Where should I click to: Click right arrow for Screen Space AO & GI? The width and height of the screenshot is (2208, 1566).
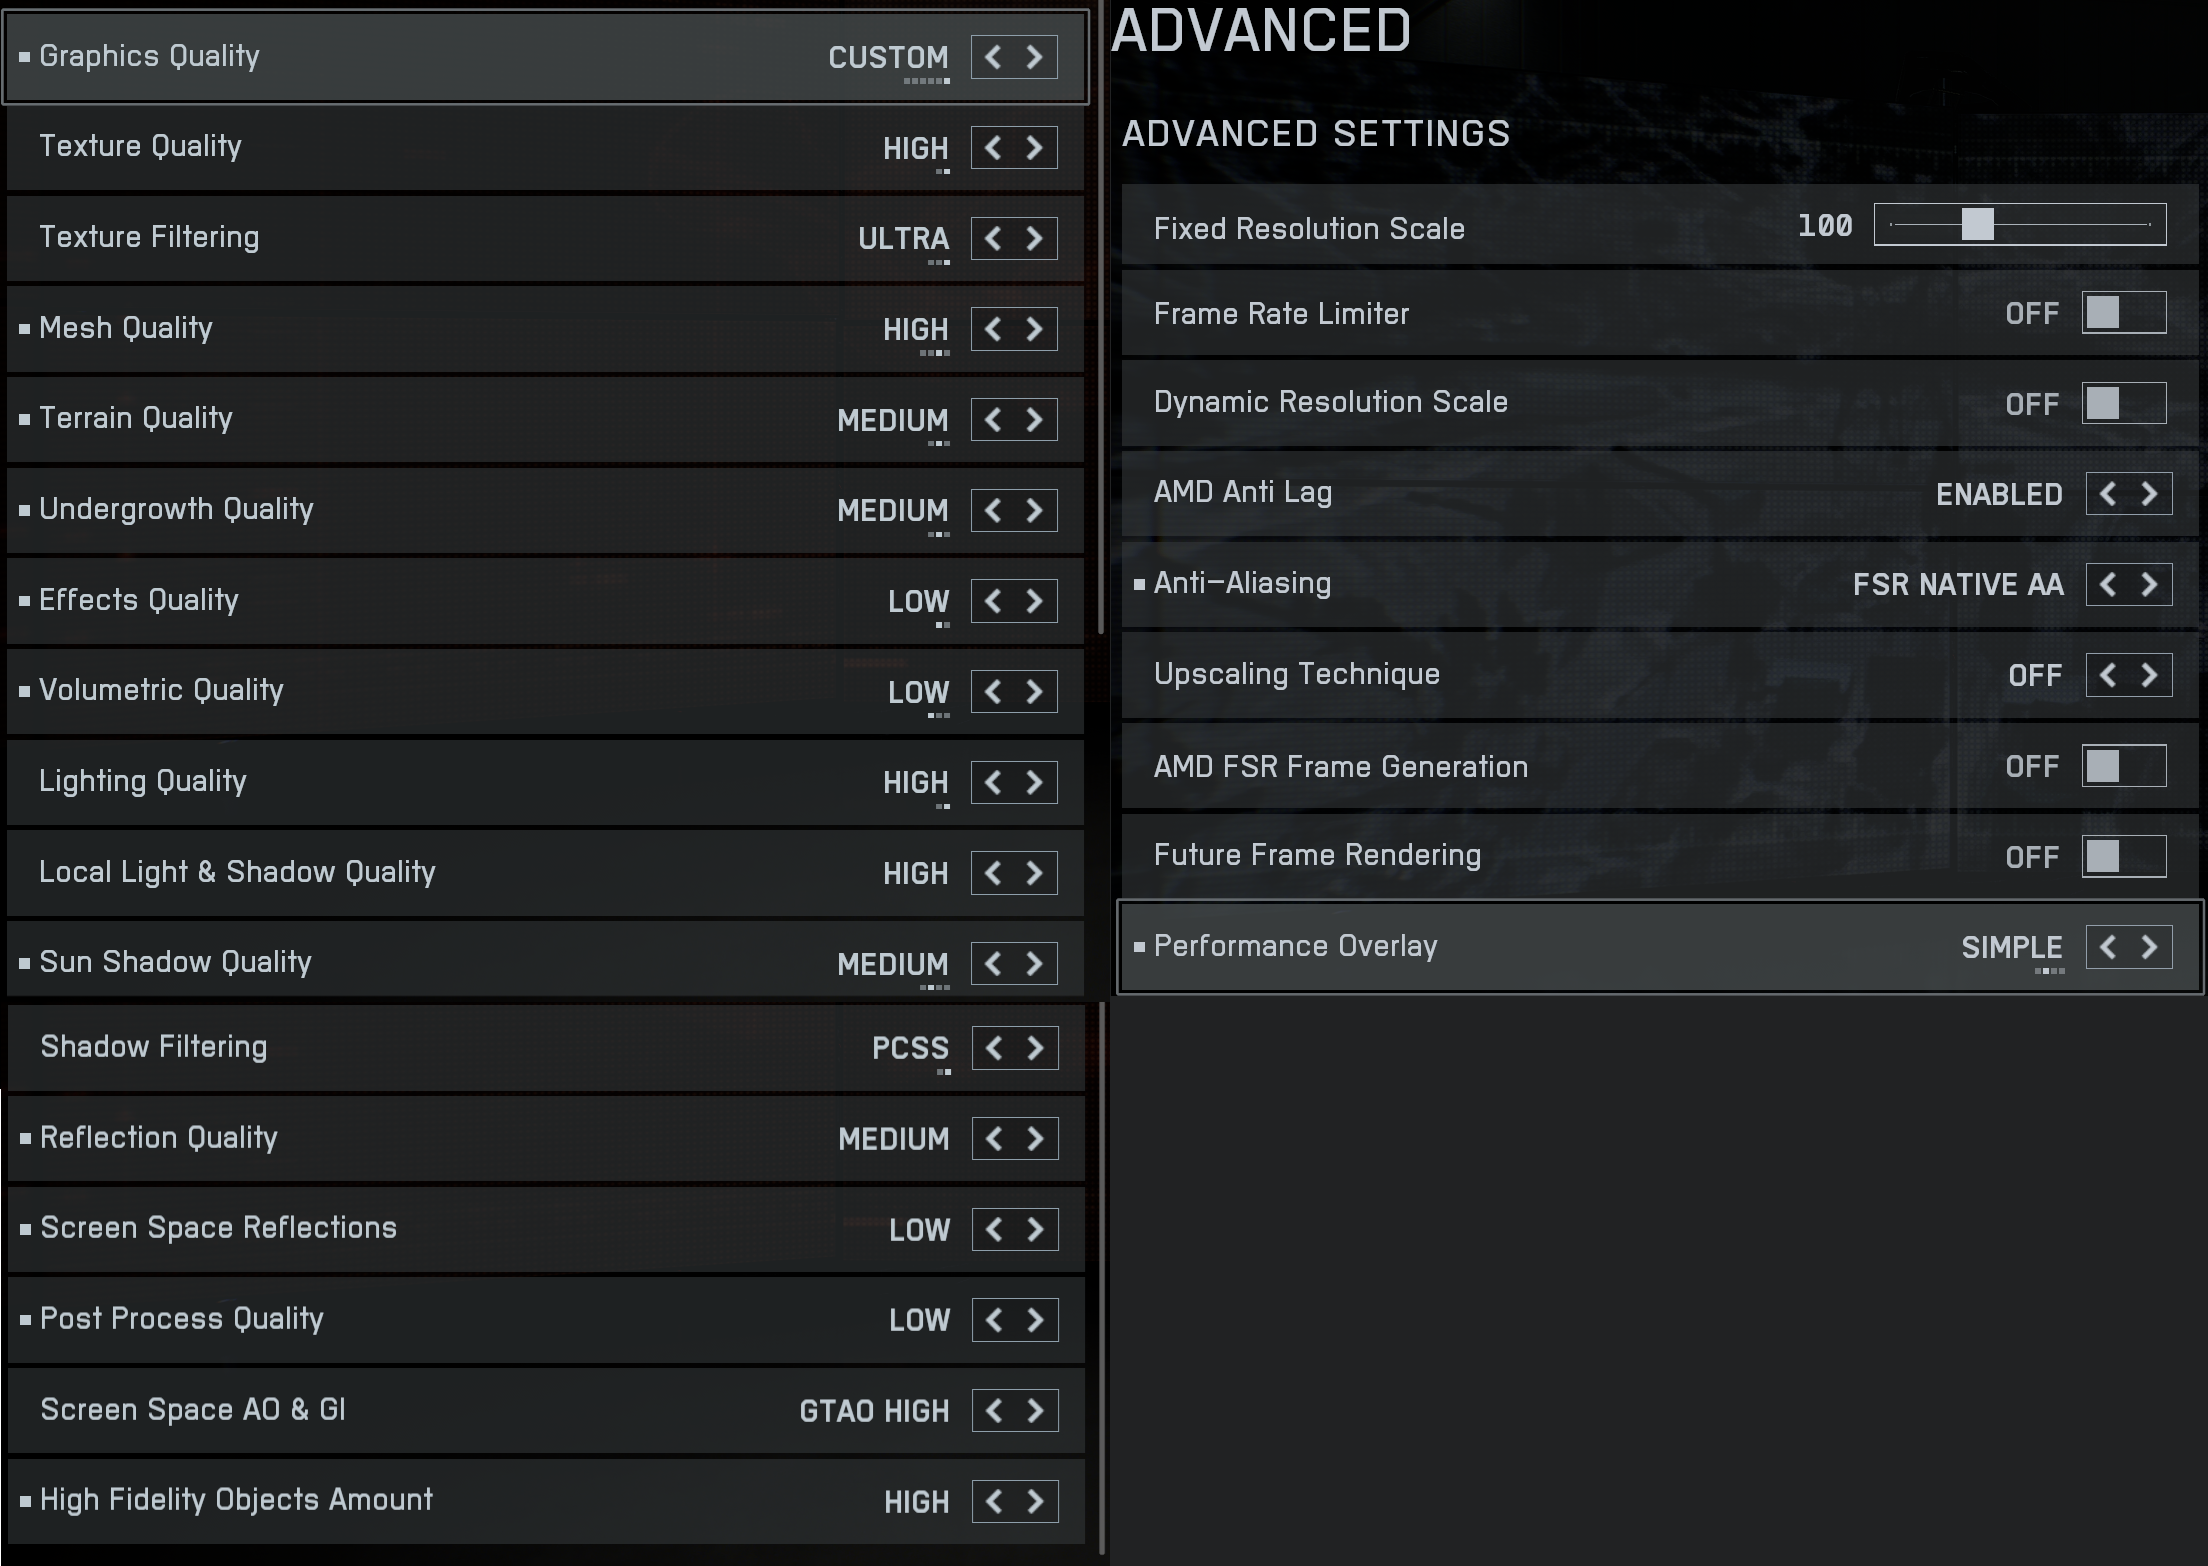coord(1036,1411)
